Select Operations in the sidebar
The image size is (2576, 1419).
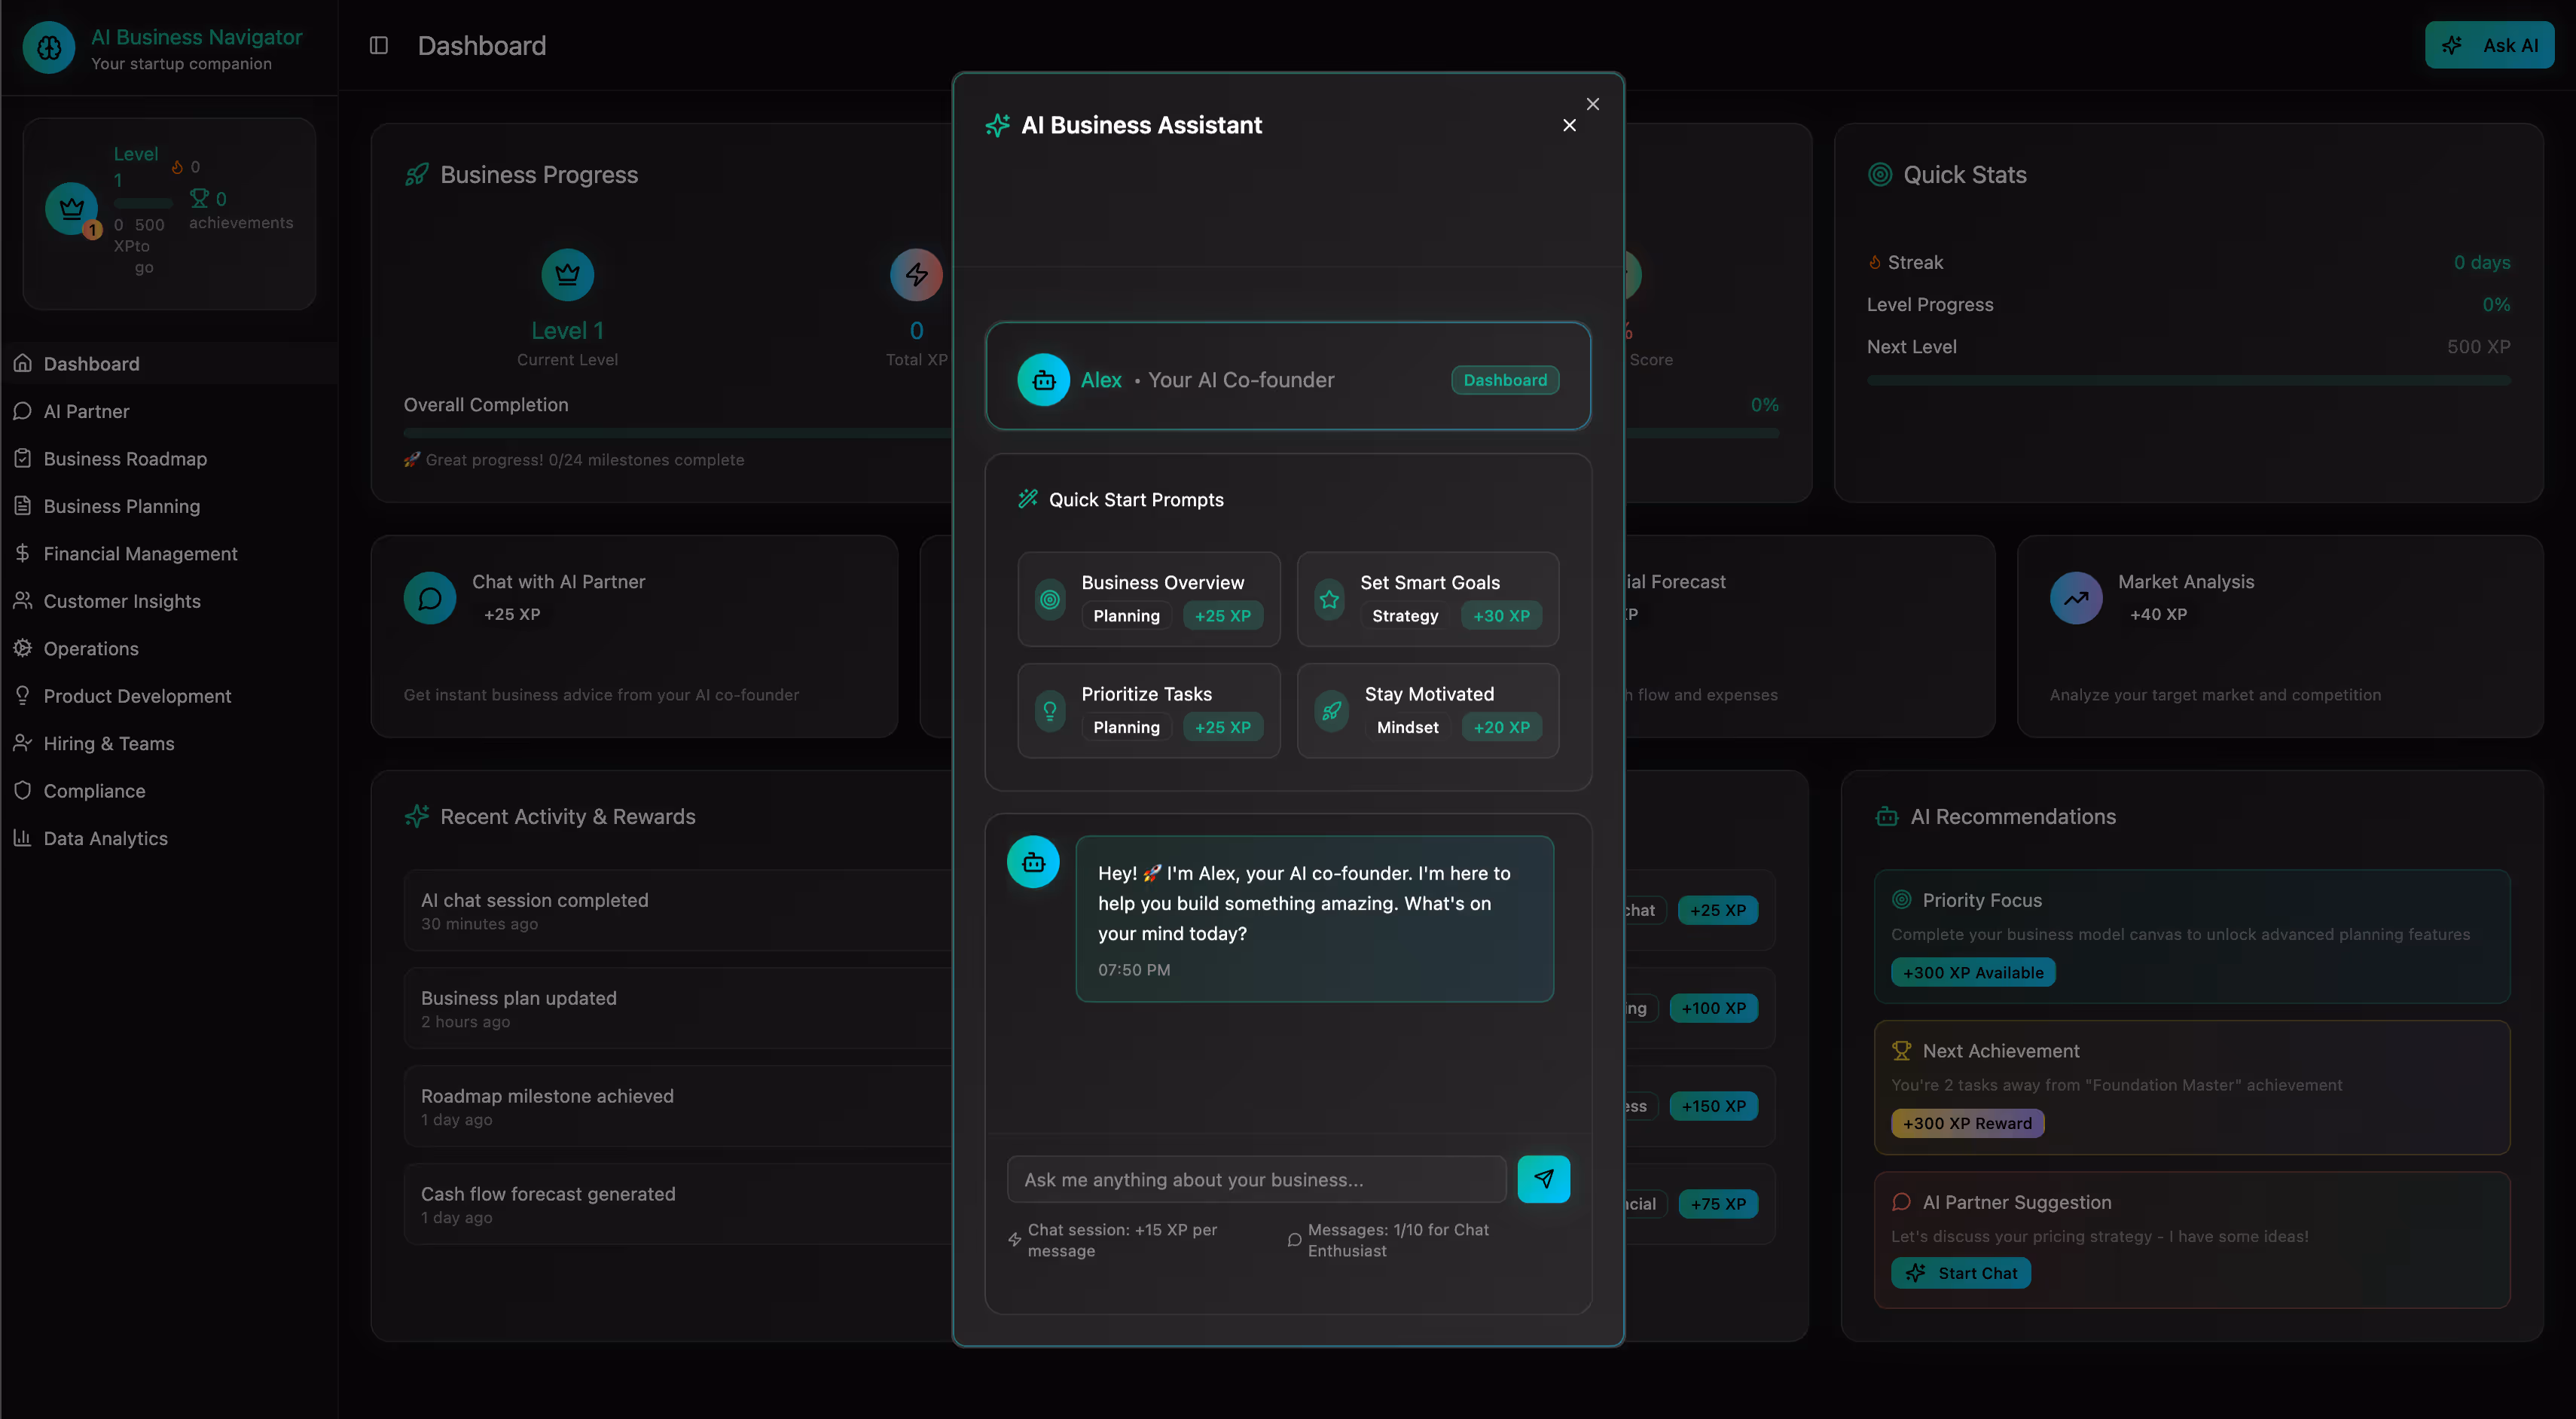point(169,648)
